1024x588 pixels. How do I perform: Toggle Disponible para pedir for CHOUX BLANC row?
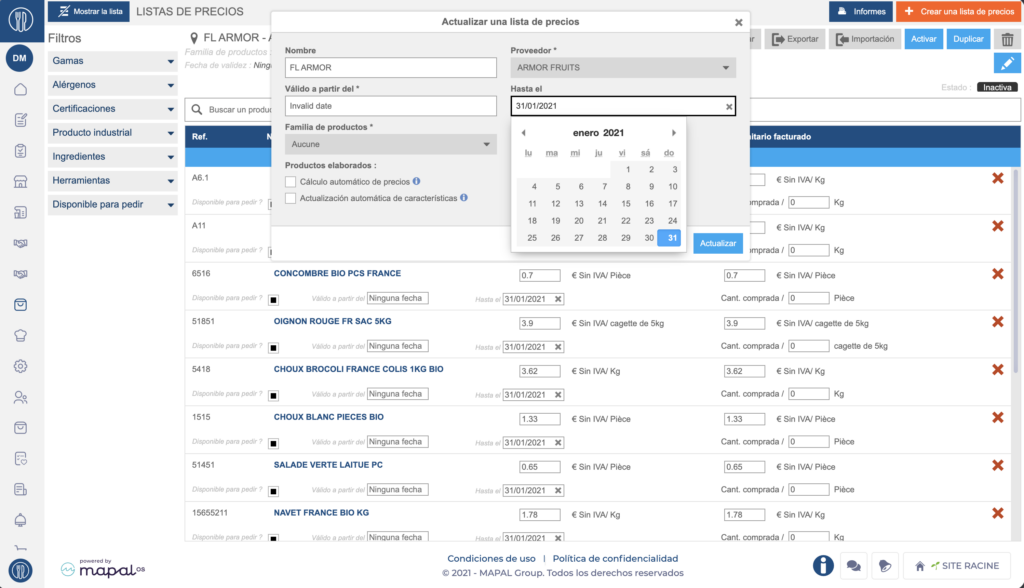click(x=274, y=443)
